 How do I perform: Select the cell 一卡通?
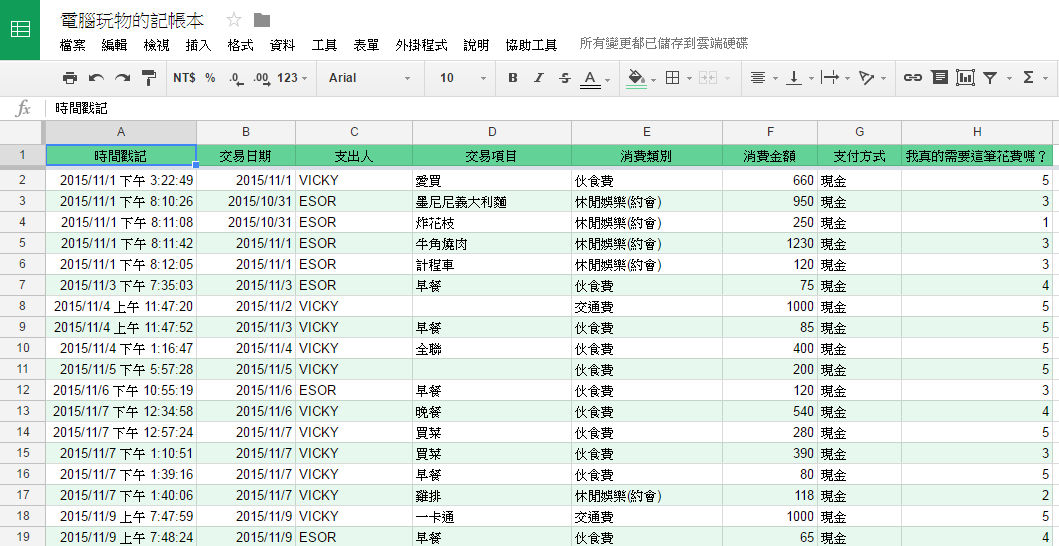(492, 516)
